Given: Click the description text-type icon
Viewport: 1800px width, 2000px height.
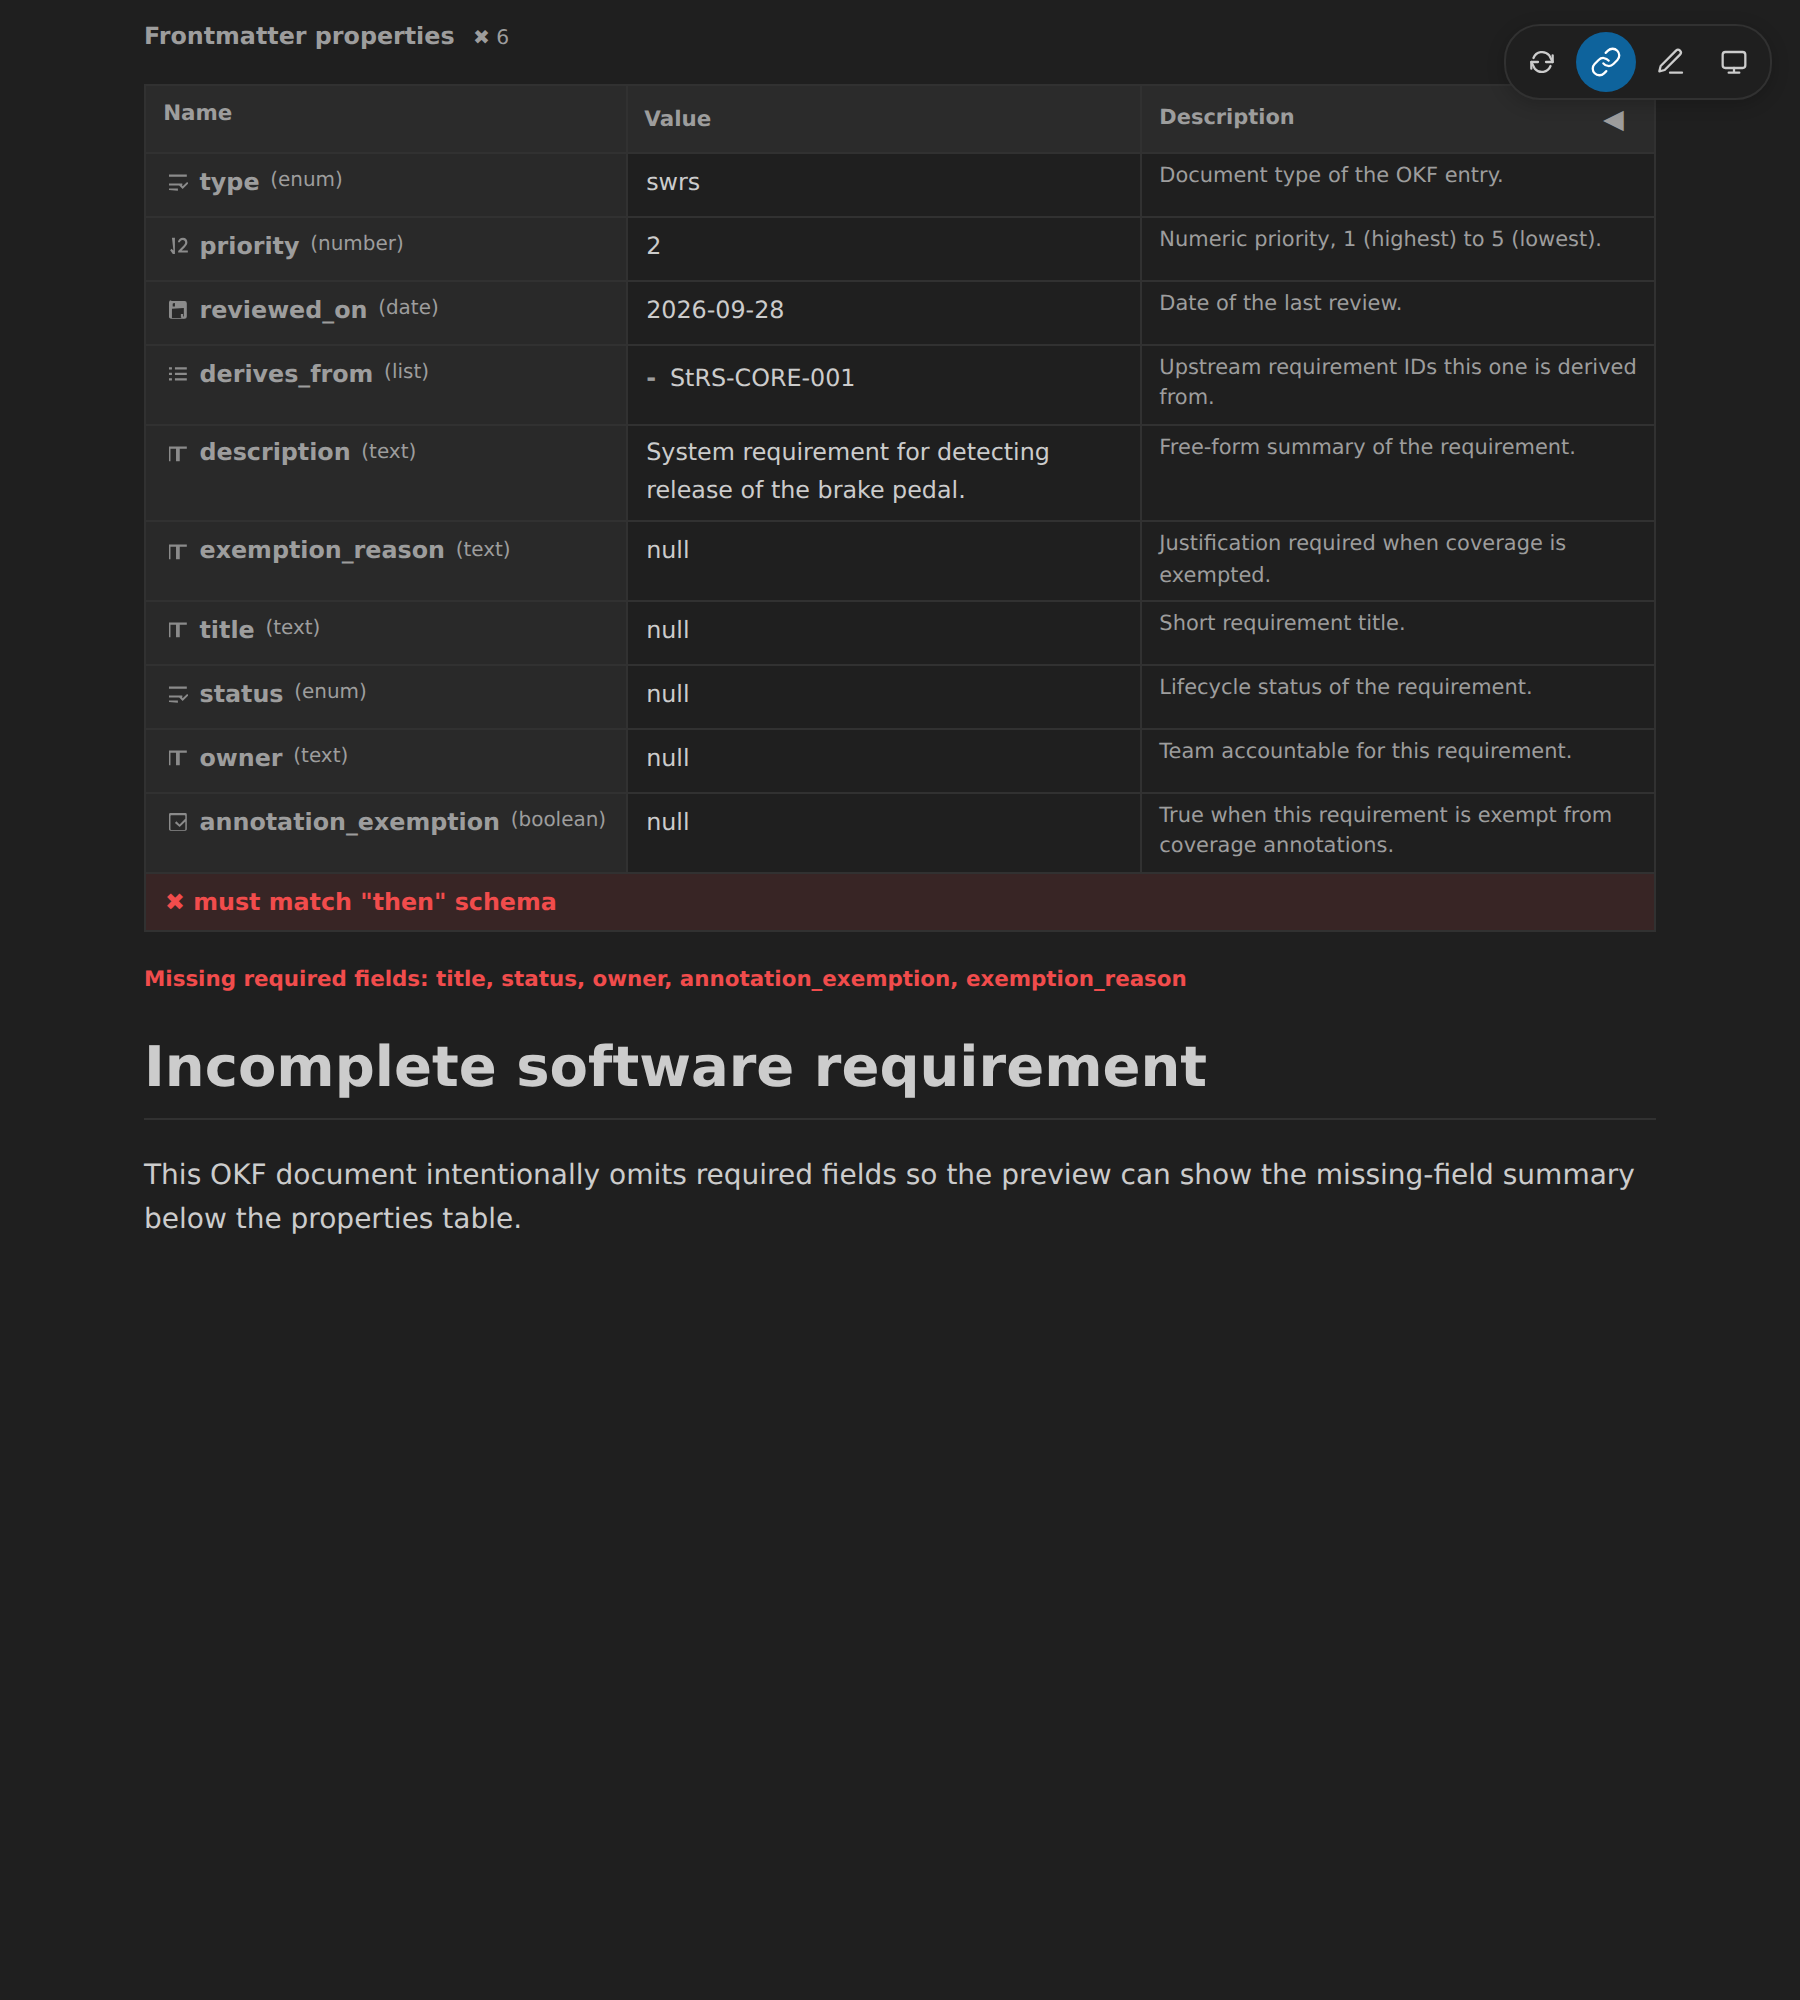Looking at the screenshot, I should (x=178, y=454).
